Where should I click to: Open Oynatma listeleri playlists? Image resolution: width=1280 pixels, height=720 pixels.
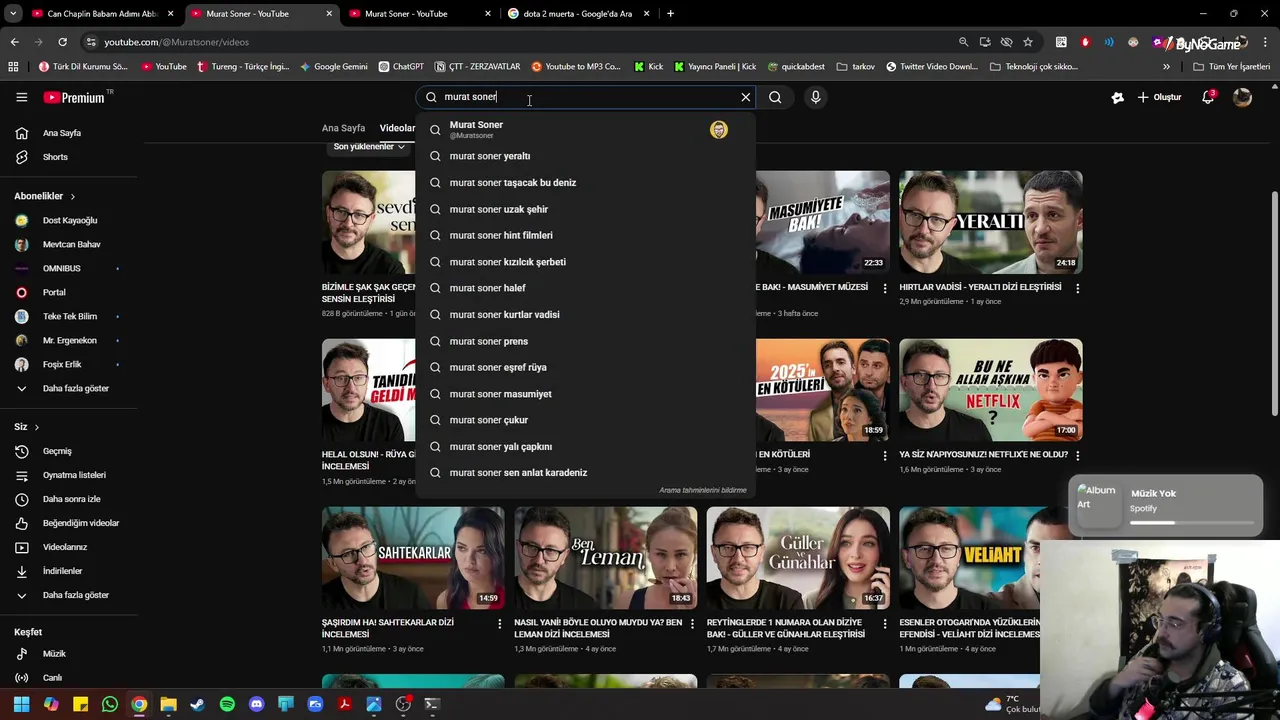click(x=74, y=475)
